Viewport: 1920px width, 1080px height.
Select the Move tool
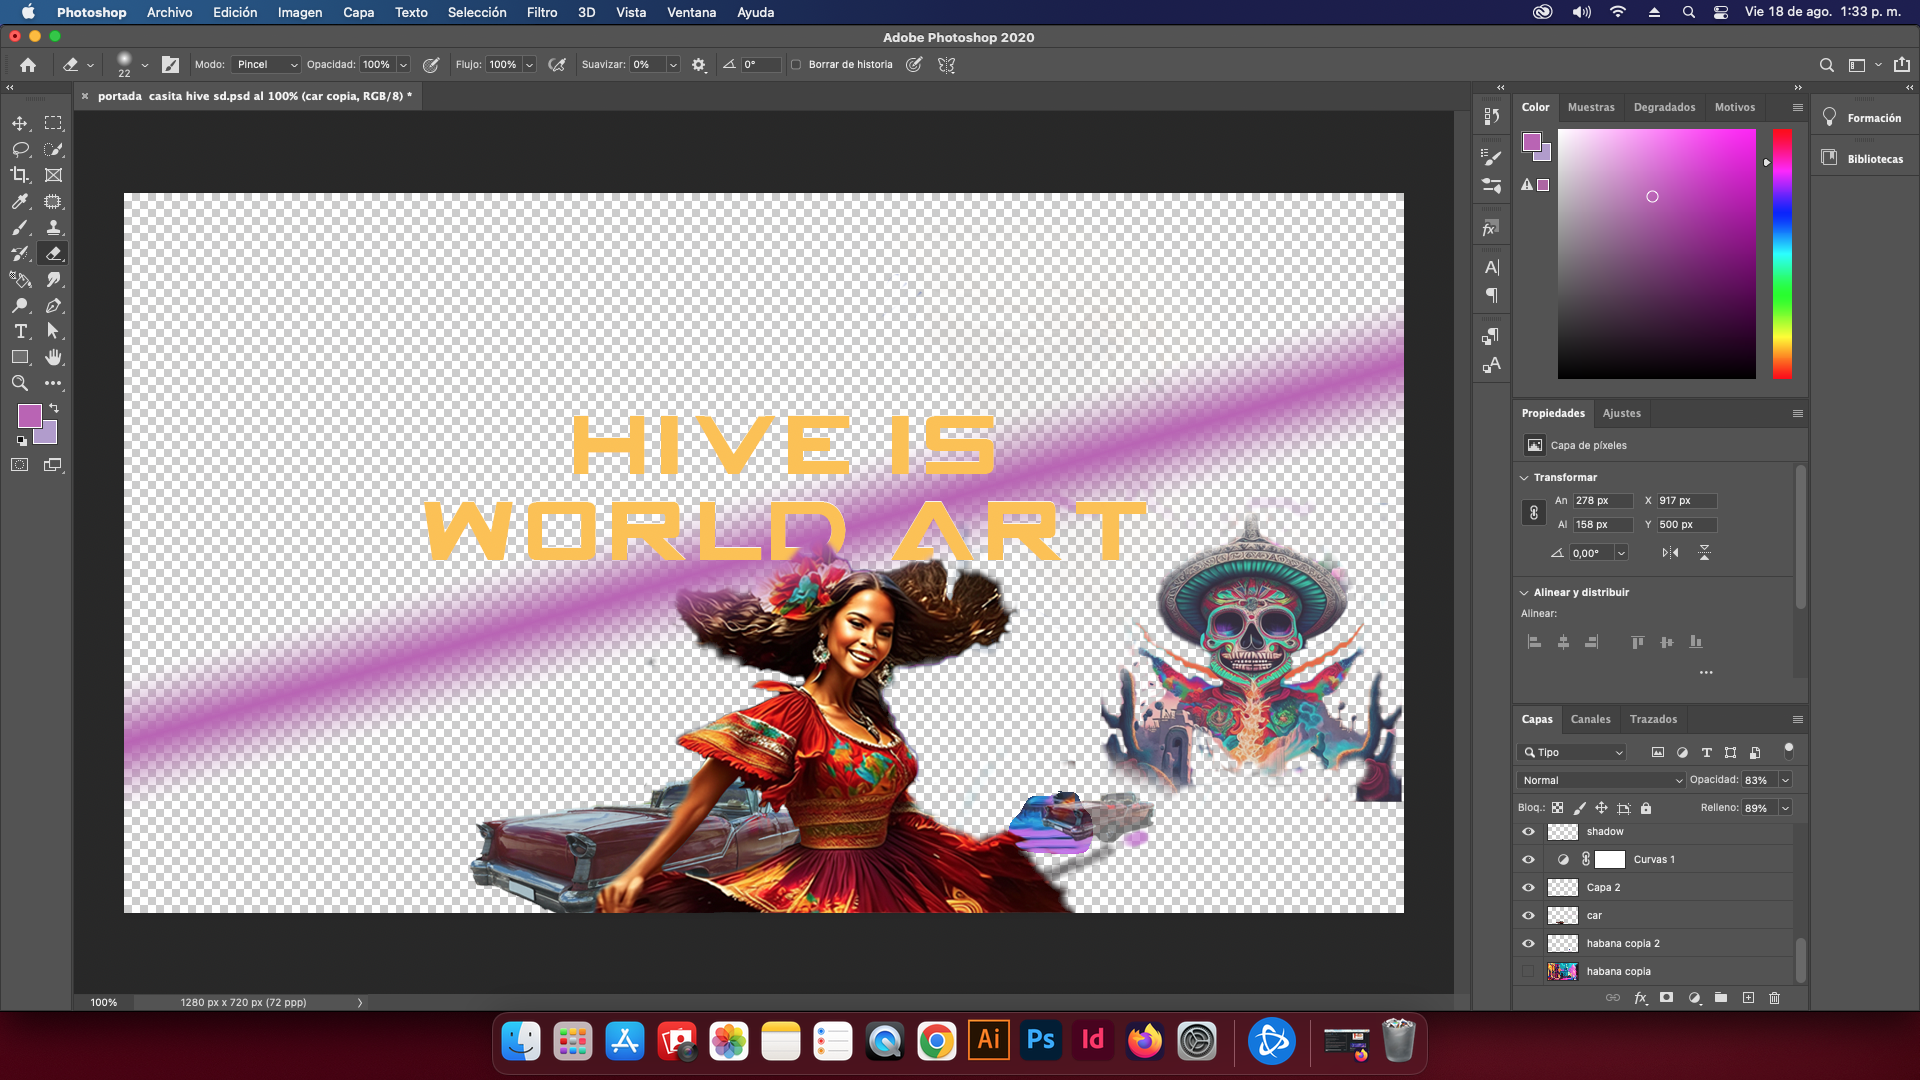pos(20,123)
